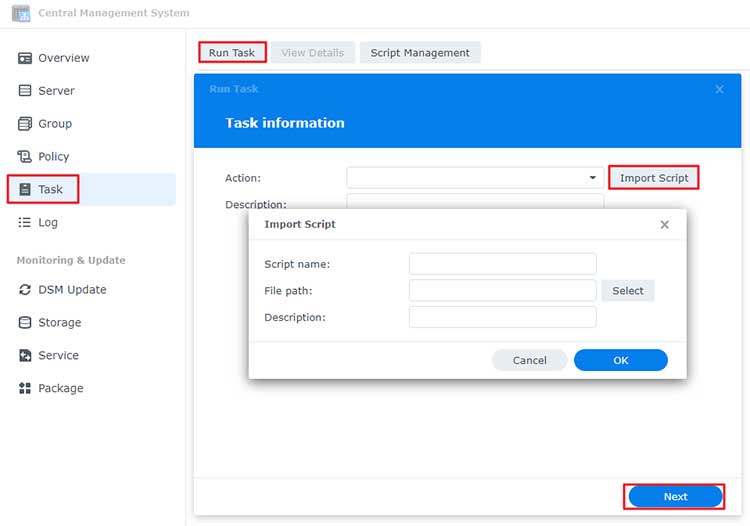
Task: Click Select to browse file path
Action: 628,291
